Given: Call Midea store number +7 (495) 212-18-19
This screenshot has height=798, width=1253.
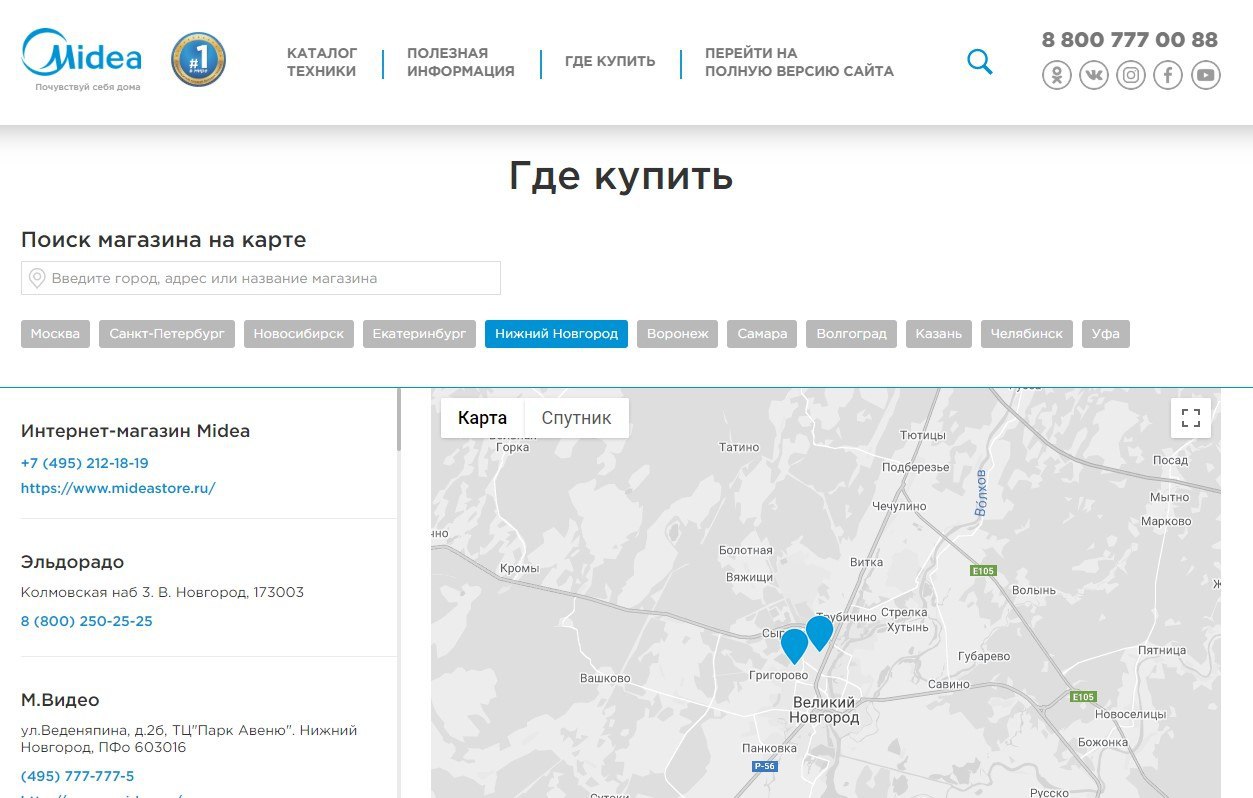Looking at the screenshot, I should (x=84, y=463).
